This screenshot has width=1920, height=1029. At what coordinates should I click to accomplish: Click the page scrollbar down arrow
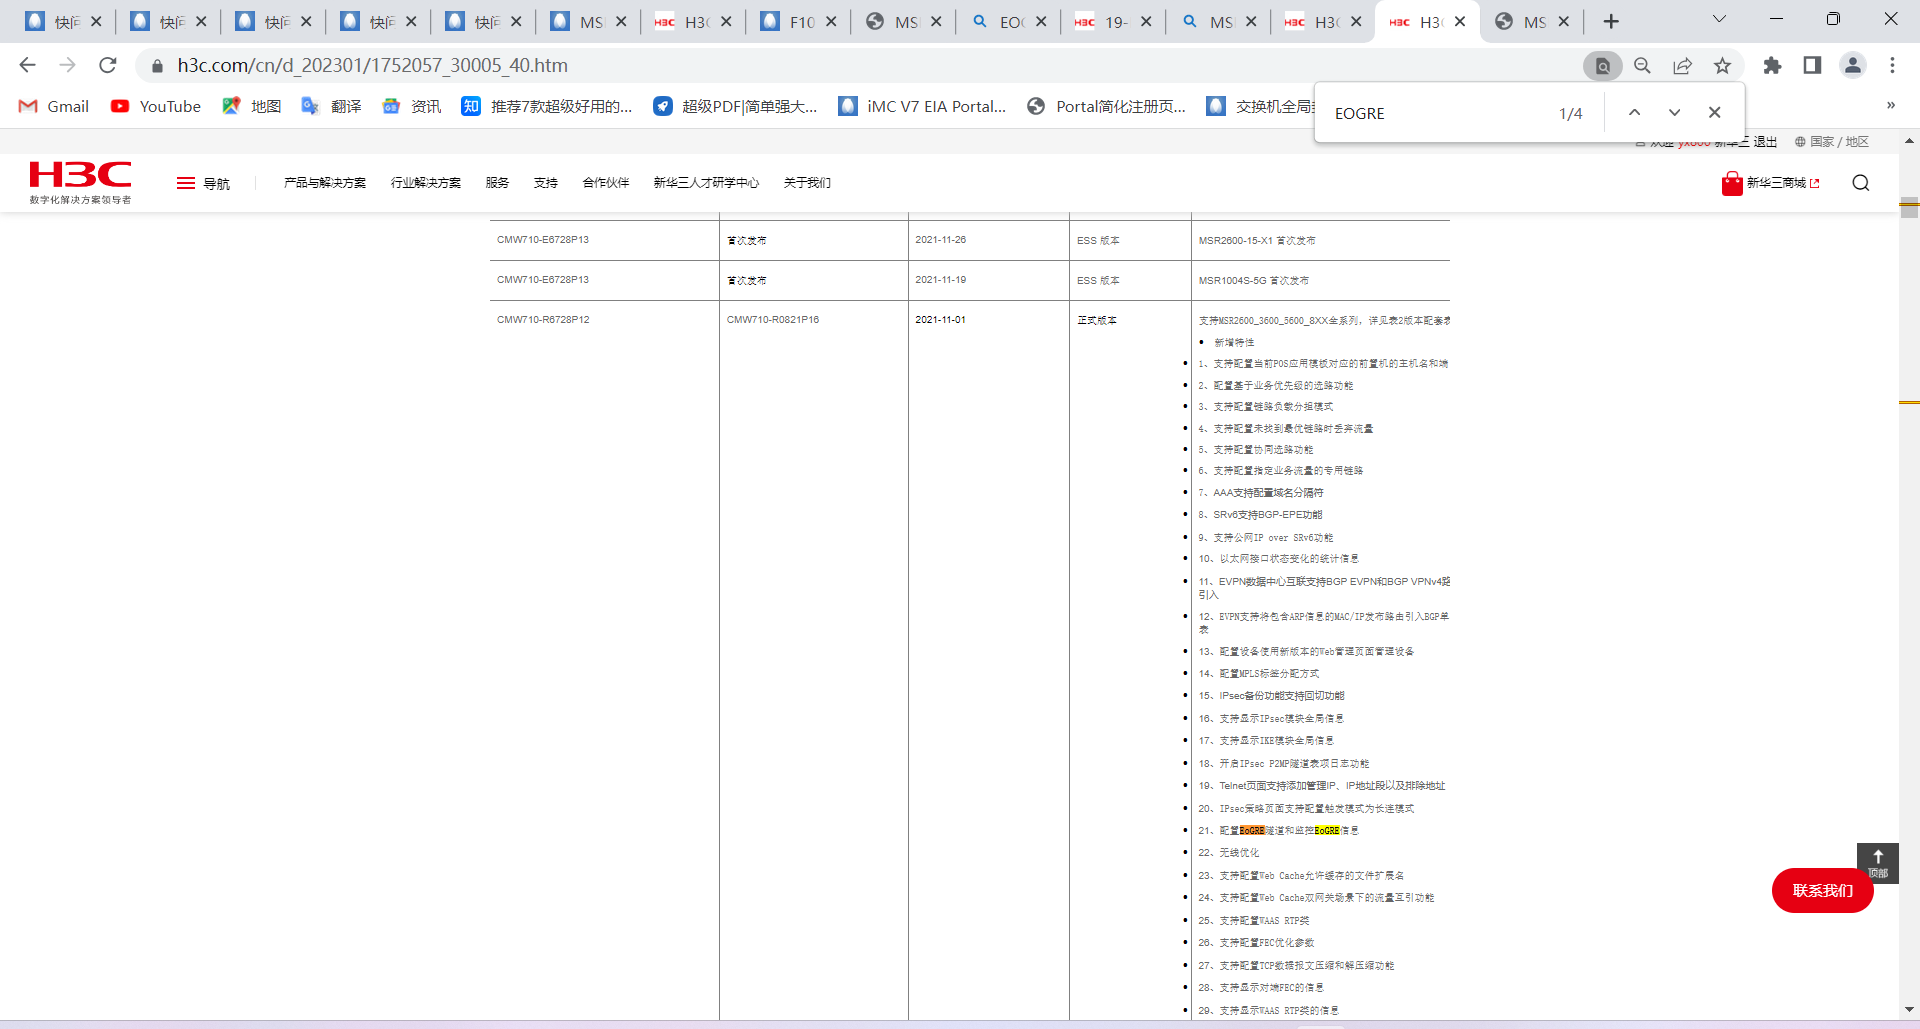(x=1909, y=1010)
